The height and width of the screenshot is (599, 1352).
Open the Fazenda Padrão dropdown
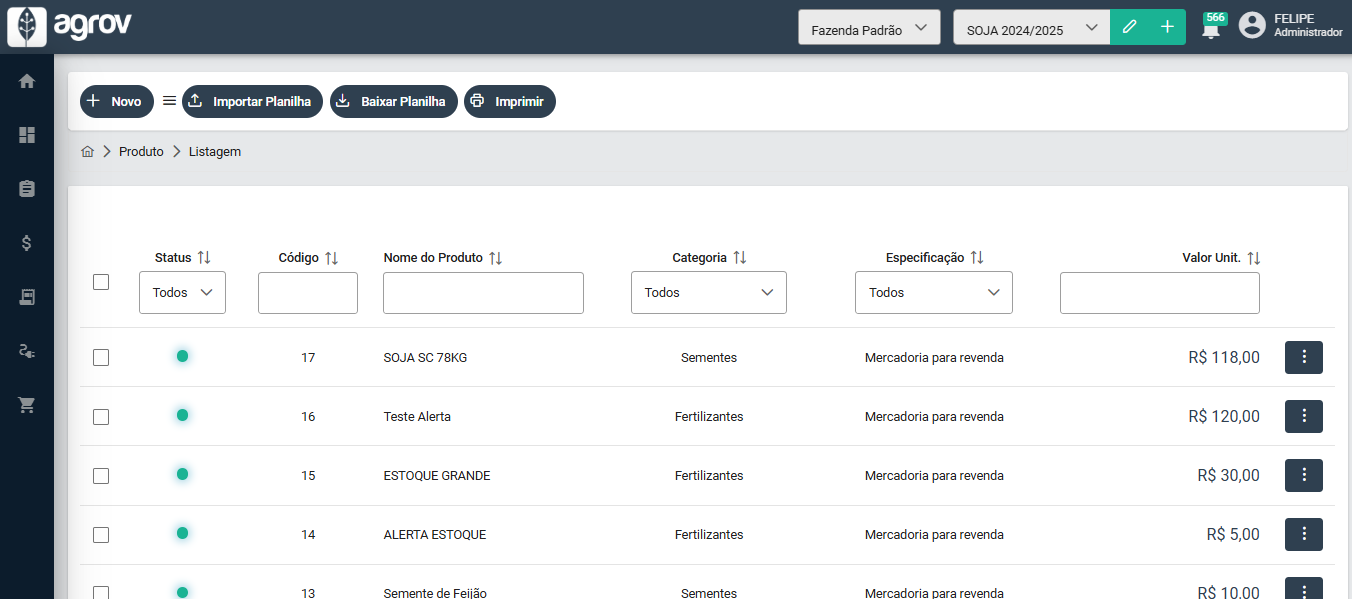point(868,28)
